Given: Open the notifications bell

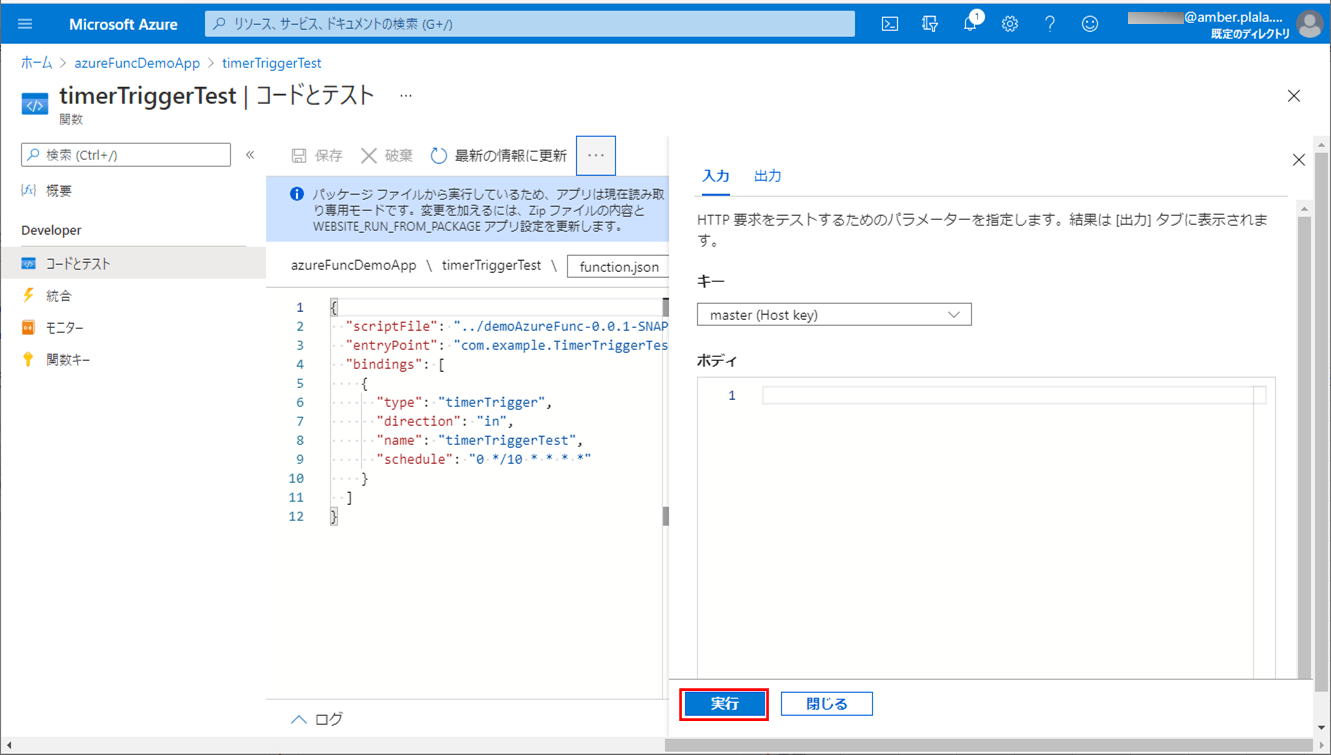Looking at the screenshot, I should [970, 23].
